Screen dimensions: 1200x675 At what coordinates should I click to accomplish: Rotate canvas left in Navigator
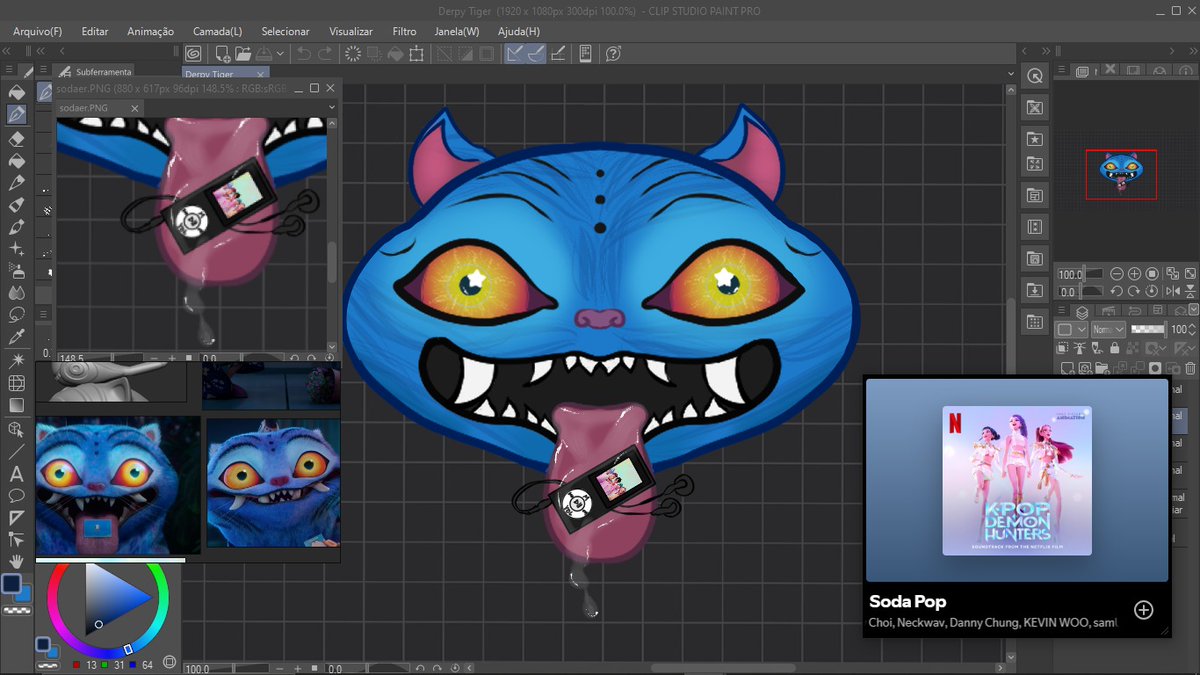(x=1117, y=292)
